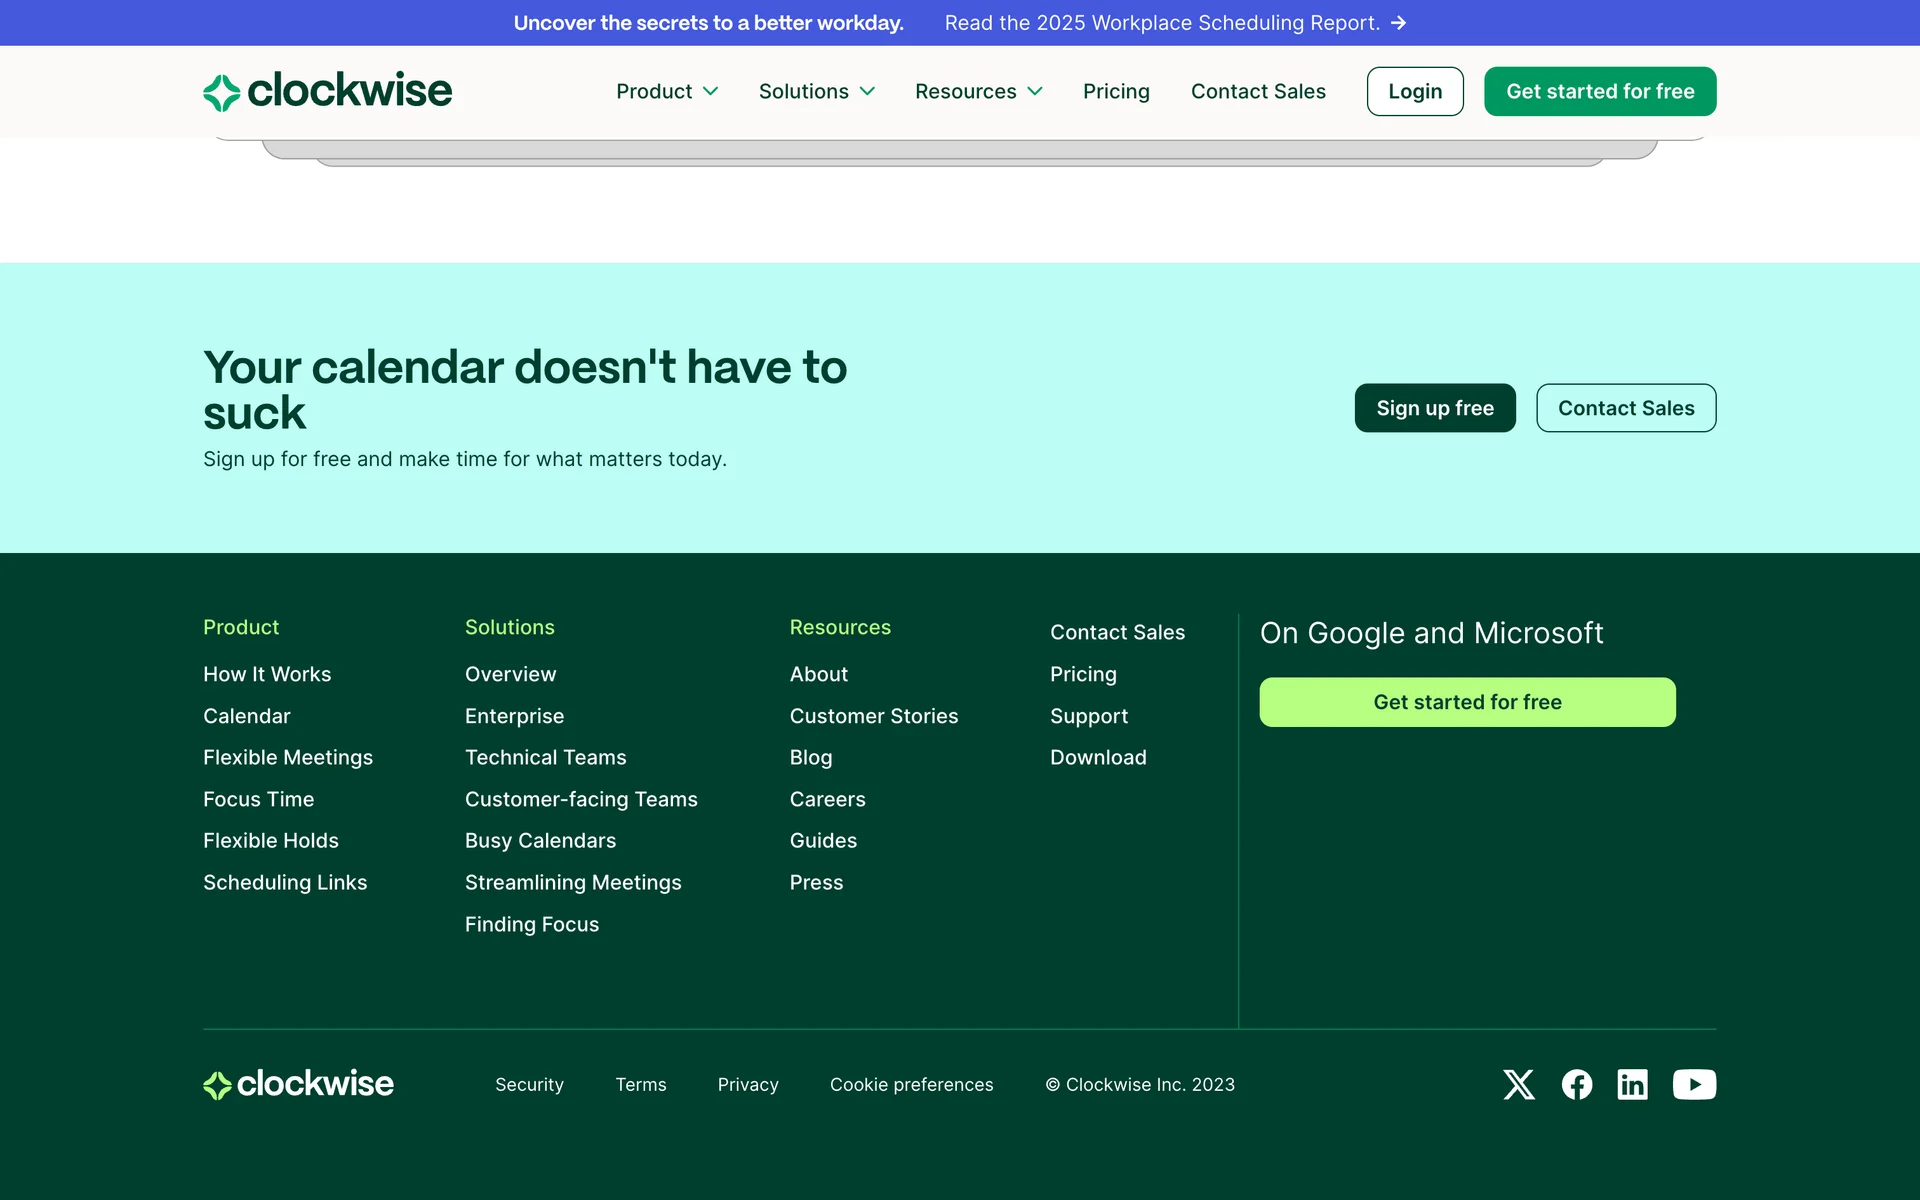Image resolution: width=1920 pixels, height=1200 pixels.
Task: Click the dark Sign up free button
Action: 1434,408
